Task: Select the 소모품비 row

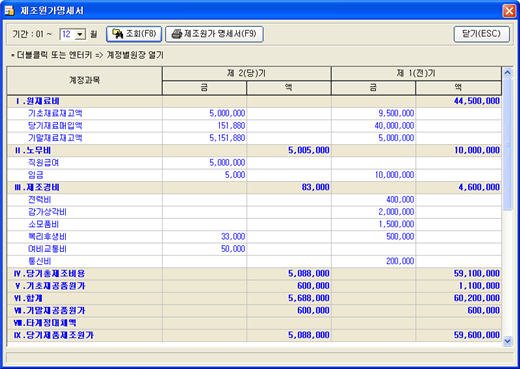Action: pyautogui.click(x=254, y=224)
